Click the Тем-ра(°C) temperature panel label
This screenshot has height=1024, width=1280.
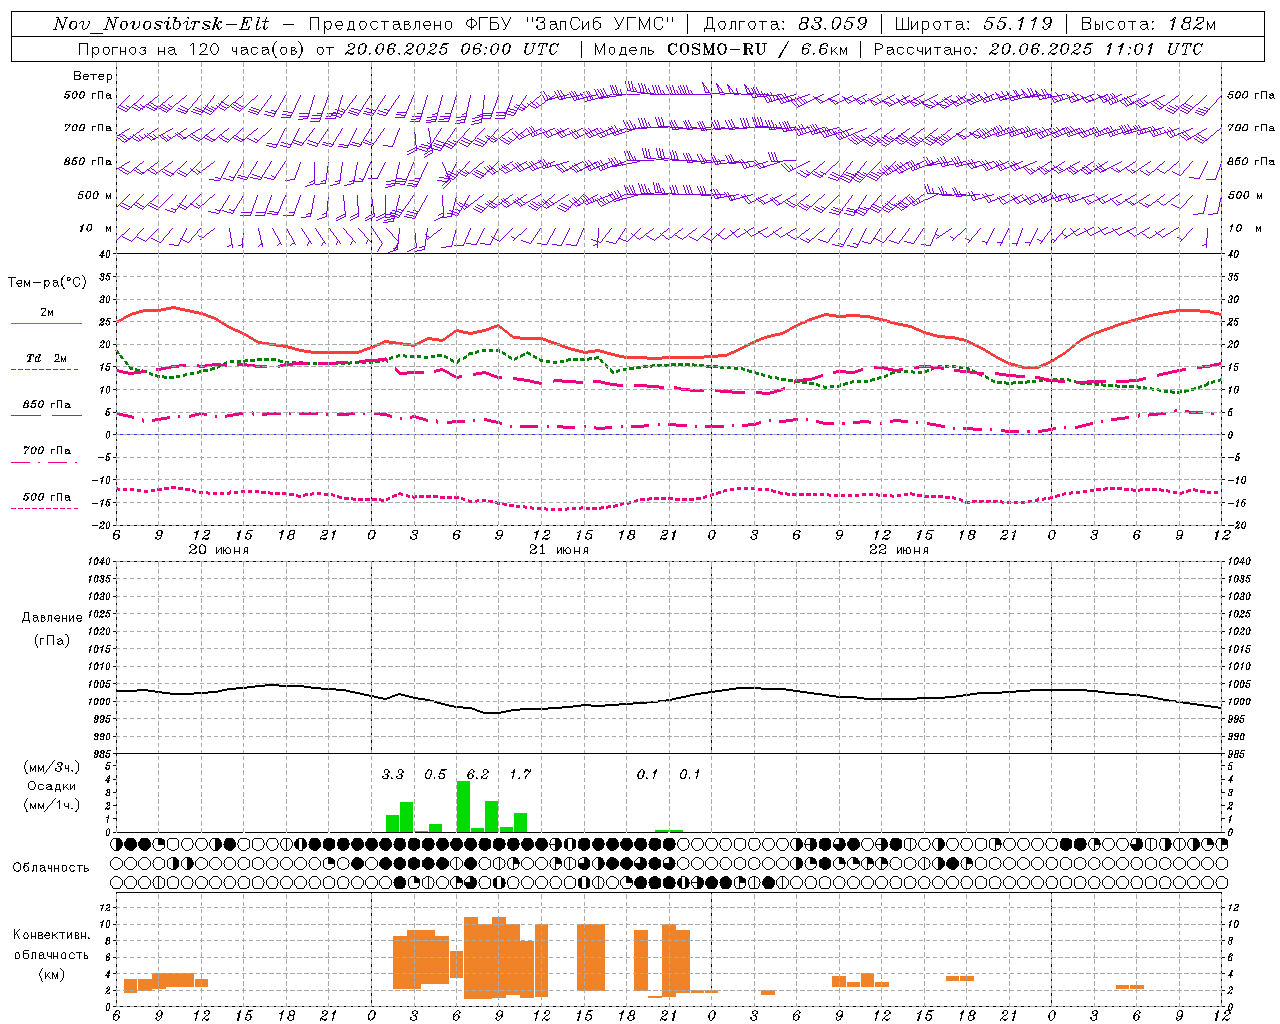[x=47, y=283]
